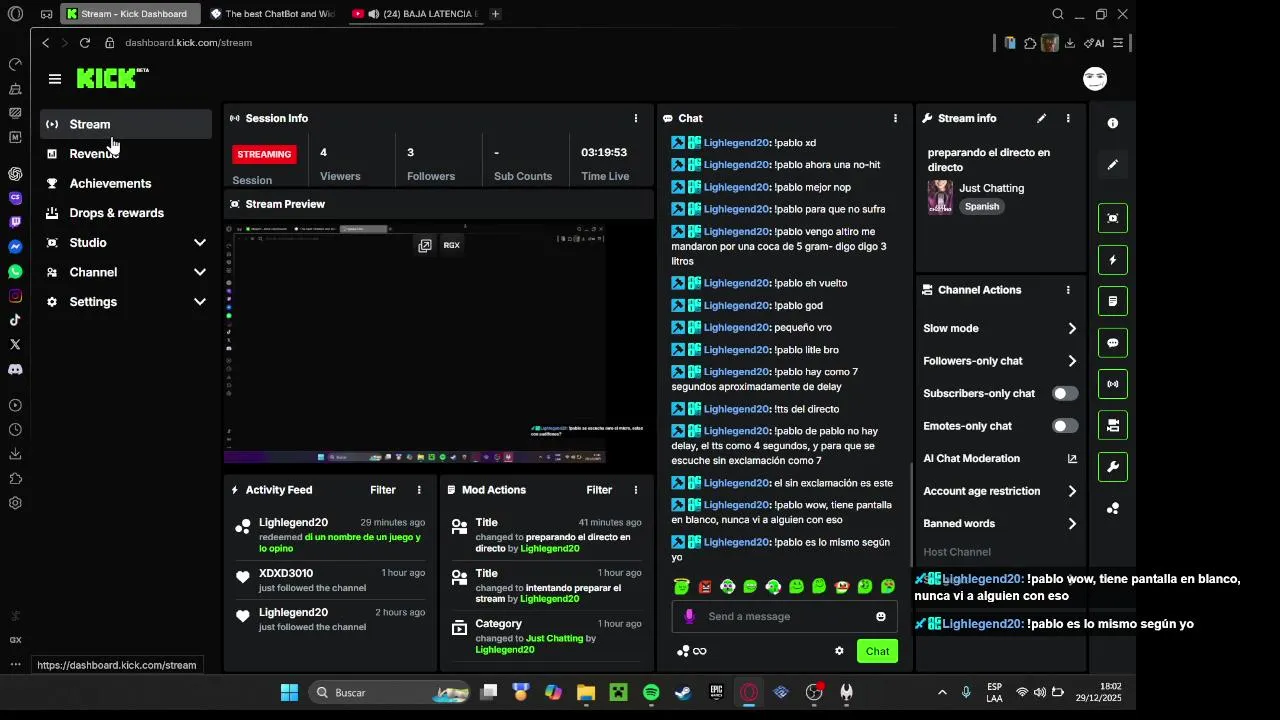Viewport: 1280px width, 720px height.
Task: Open chat settings gear icon
Action: tap(839, 651)
